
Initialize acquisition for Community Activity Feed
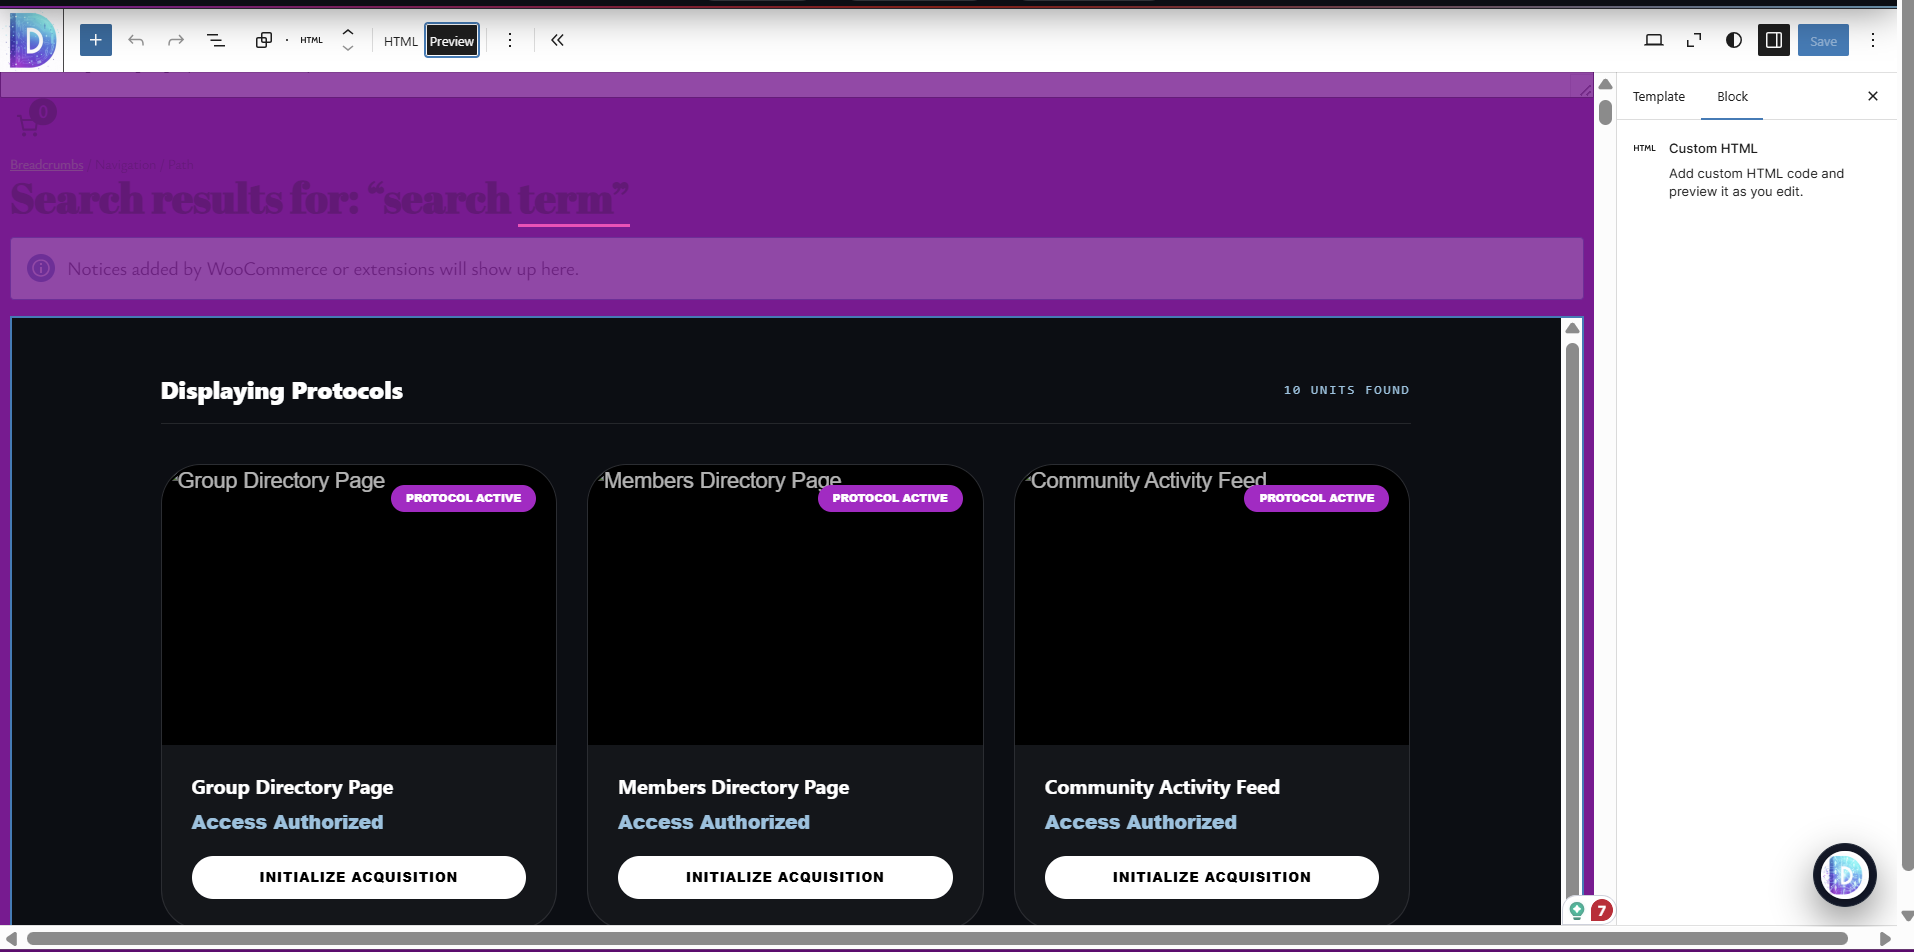[x=1212, y=877]
